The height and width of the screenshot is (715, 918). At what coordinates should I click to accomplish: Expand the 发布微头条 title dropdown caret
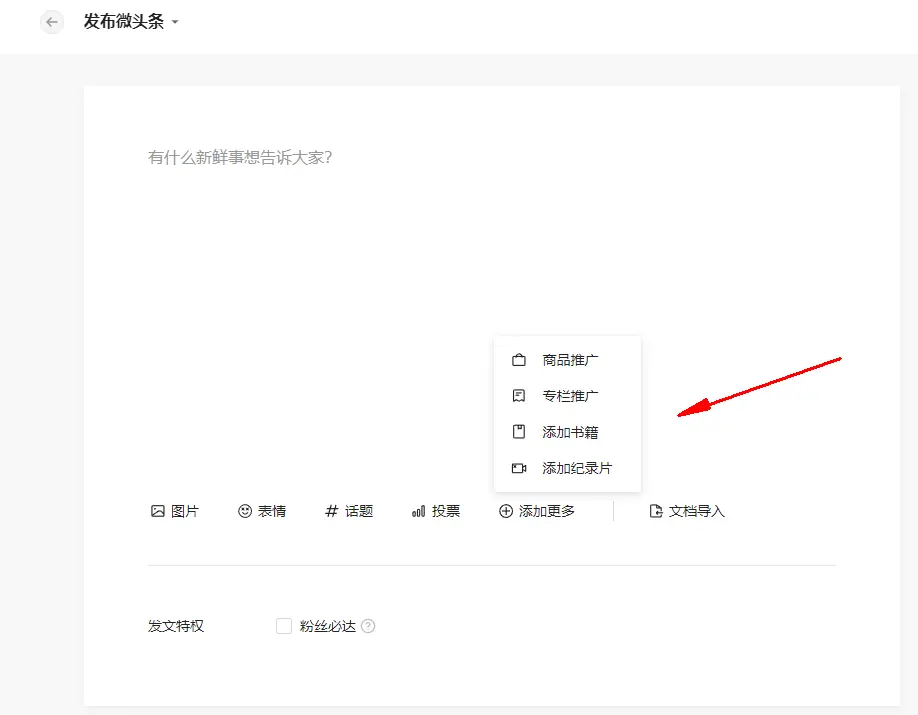pyautogui.click(x=175, y=22)
